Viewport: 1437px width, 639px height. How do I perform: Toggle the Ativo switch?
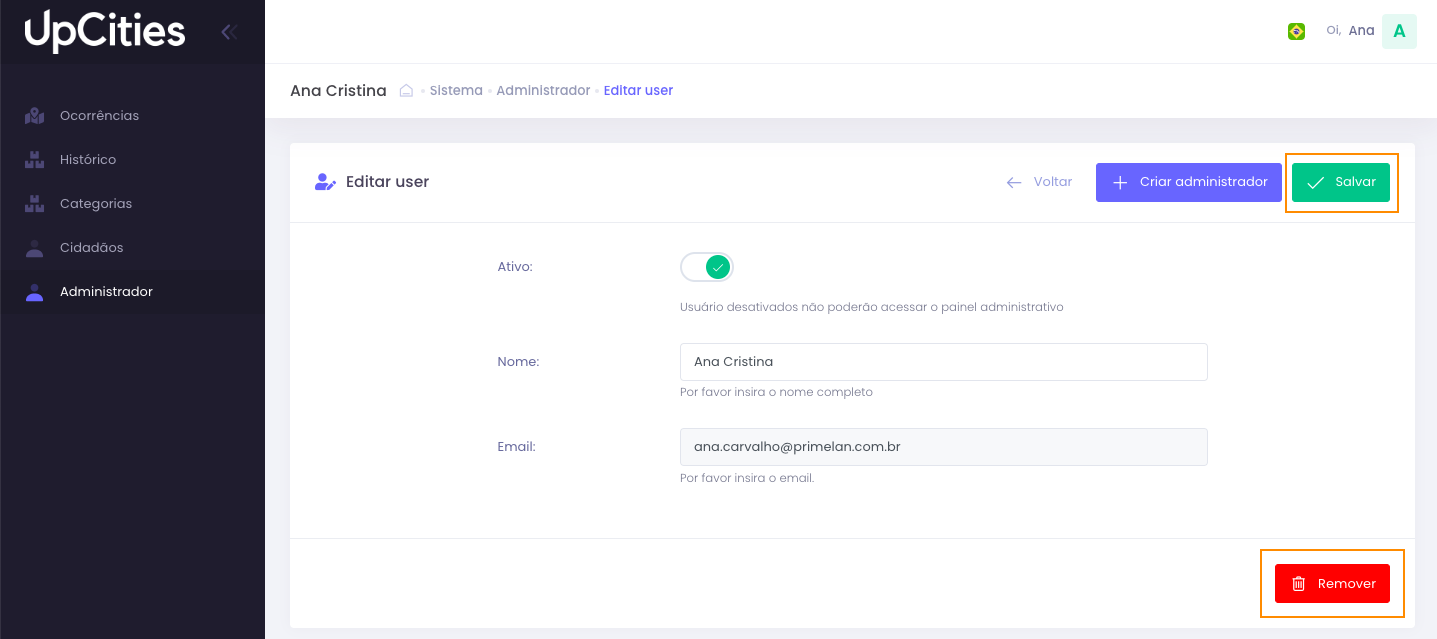click(x=707, y=267)
